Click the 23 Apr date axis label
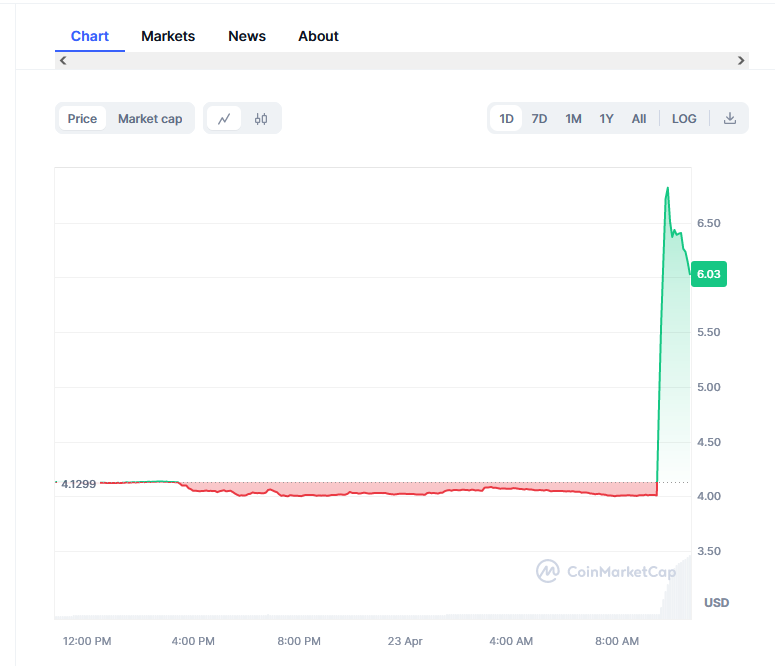Viewport: 775px width, 666px height. (405, 641)
